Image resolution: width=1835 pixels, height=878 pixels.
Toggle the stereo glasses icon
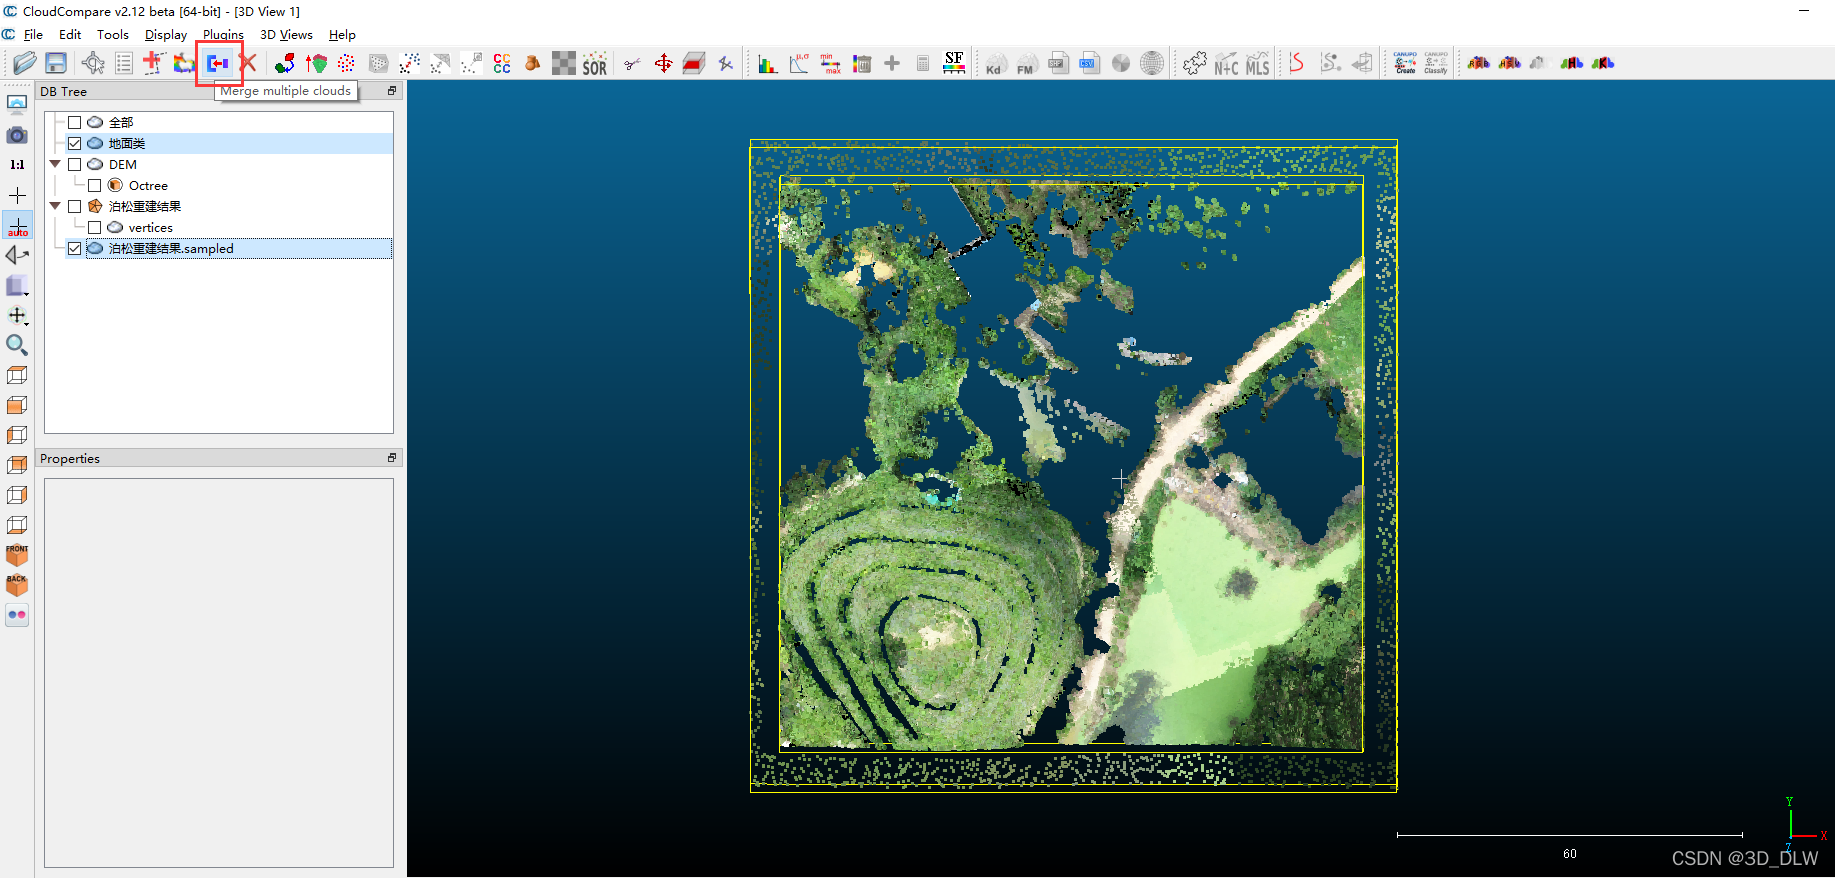pyautogui.click(x=17, y=615)
